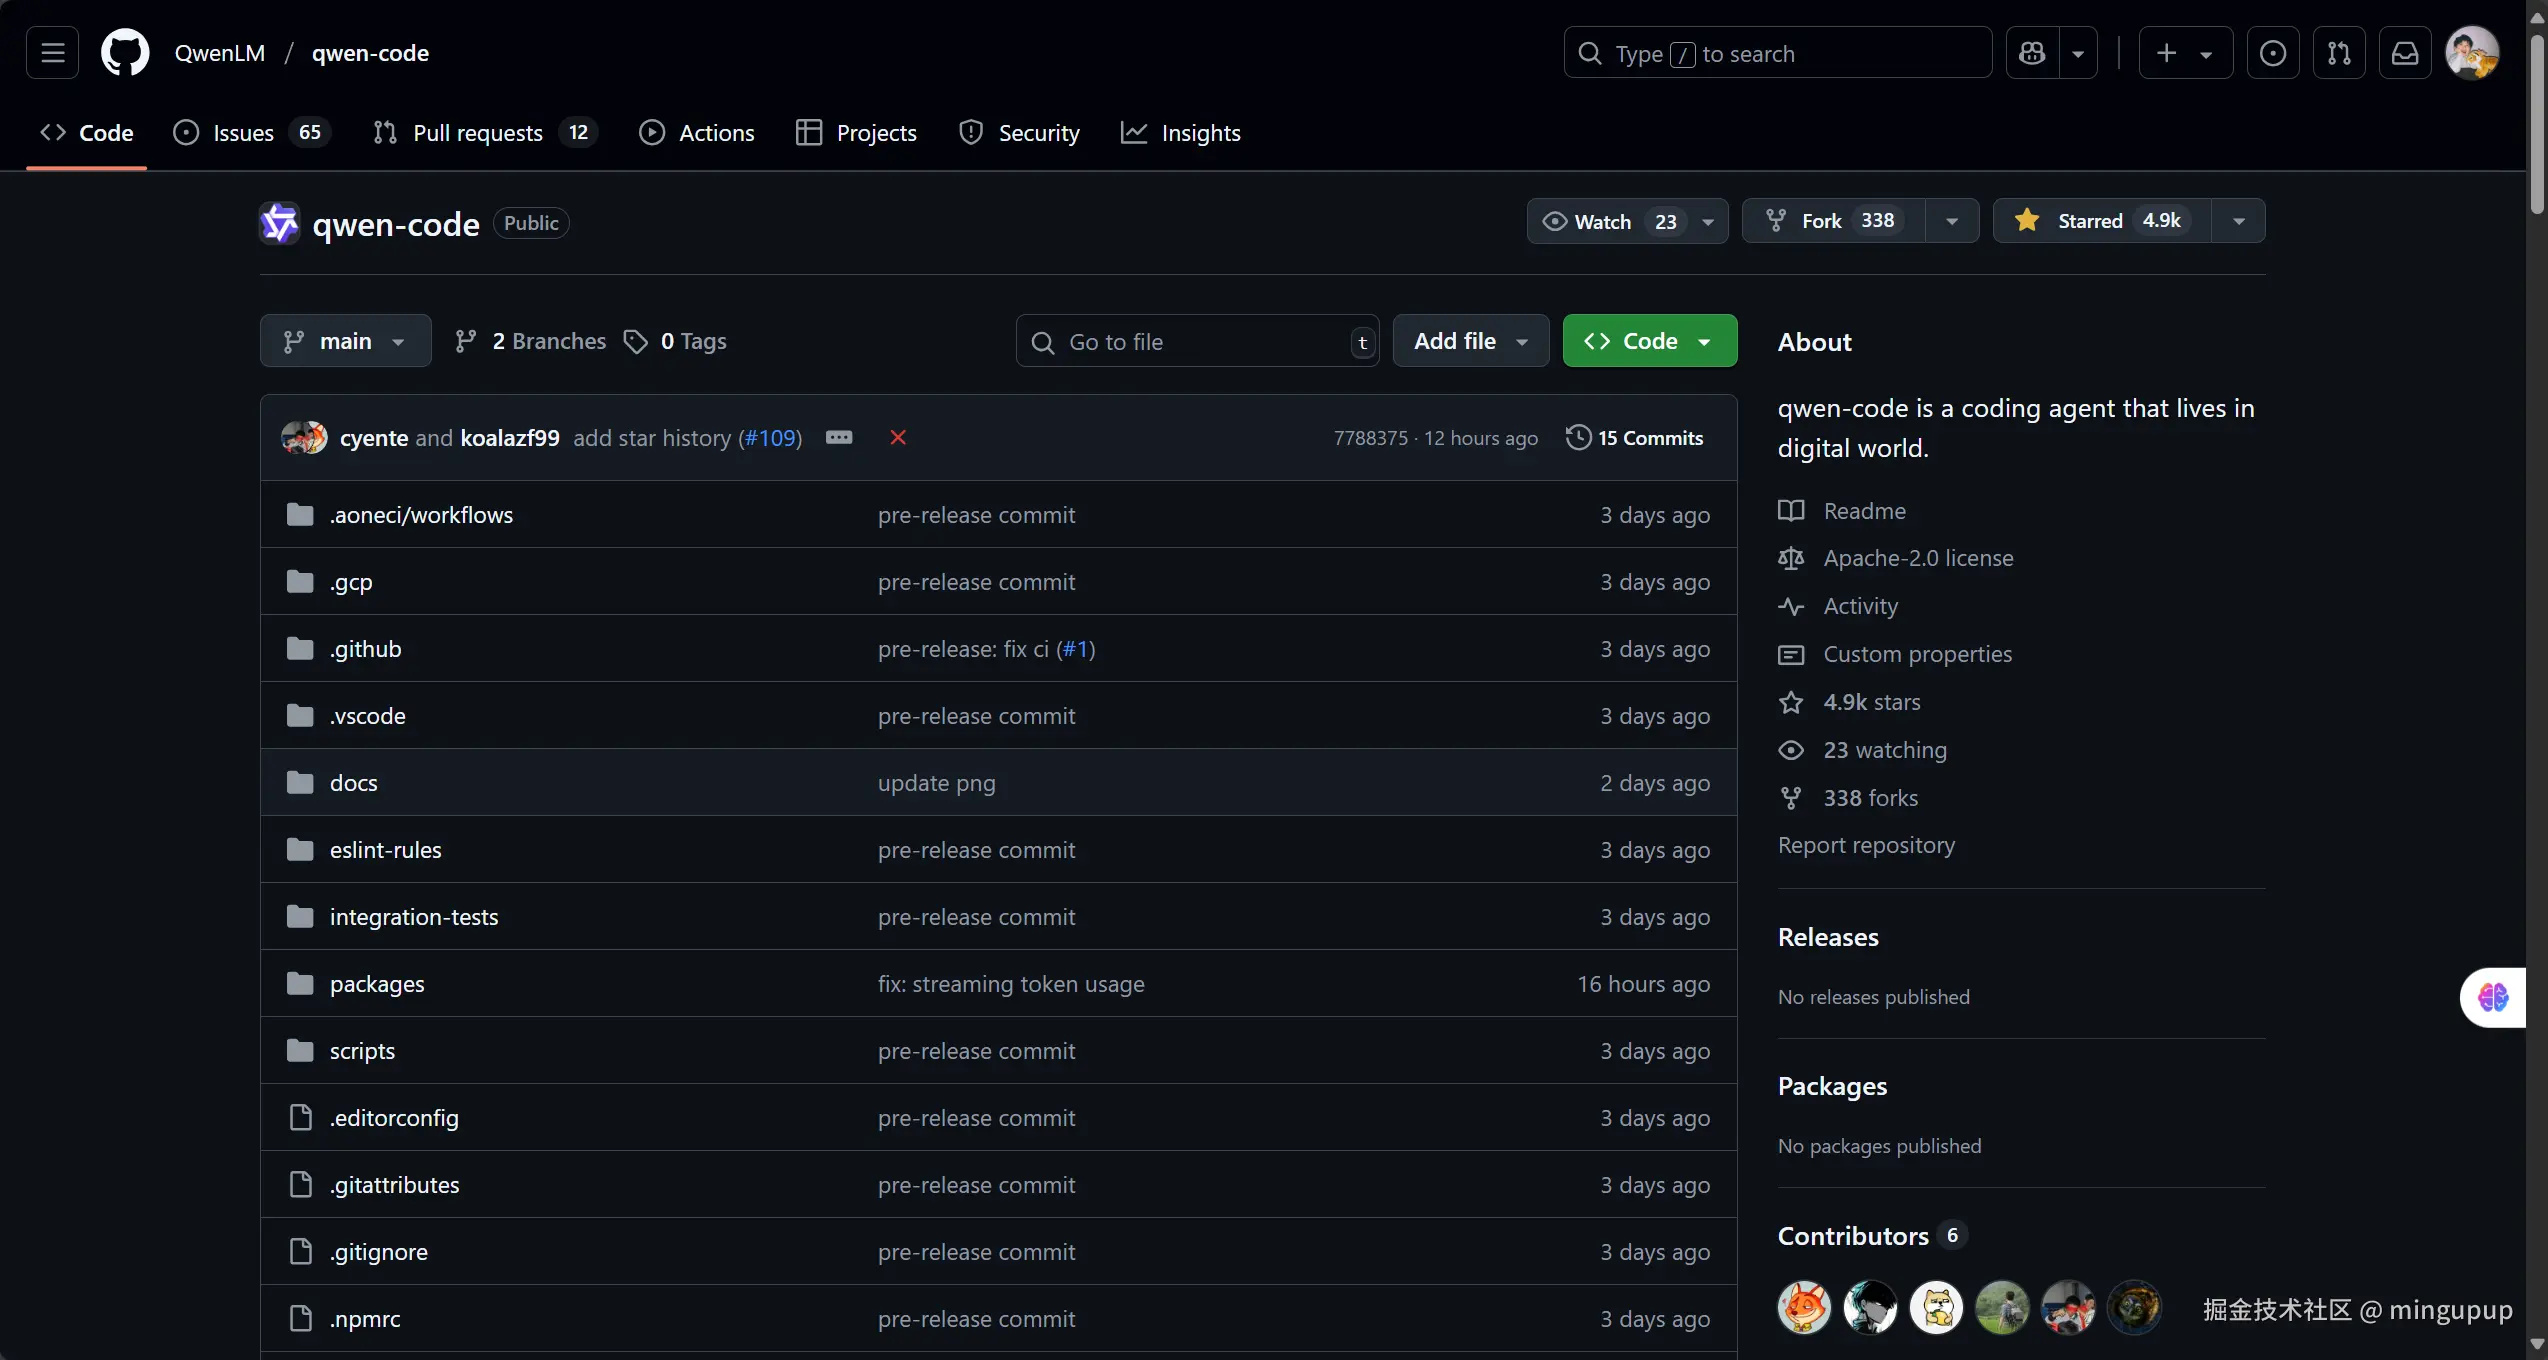Open the scripts folder

click(362, 1051)
